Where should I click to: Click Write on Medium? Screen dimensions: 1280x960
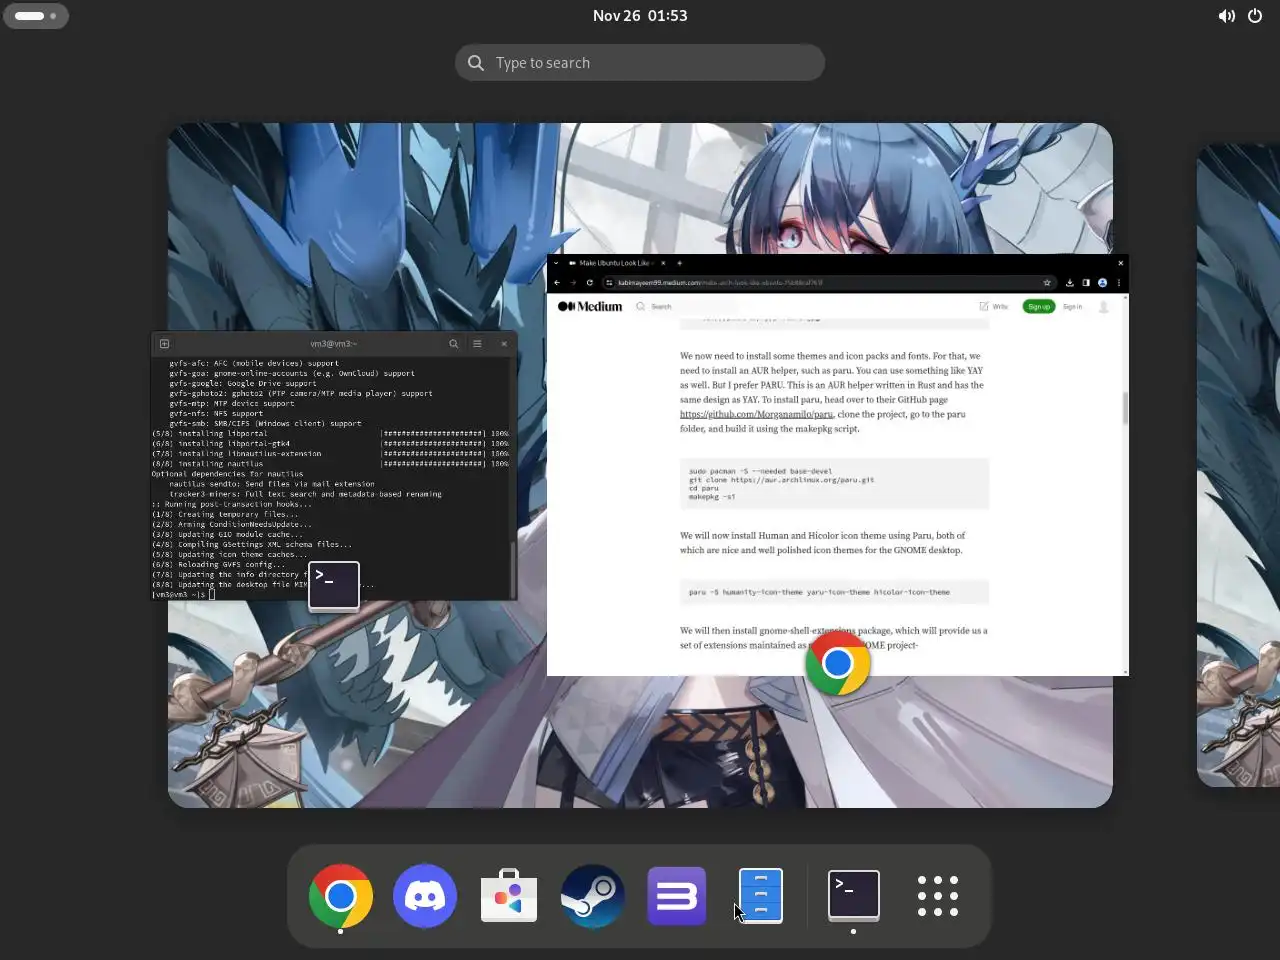click(x=994, y=307)
